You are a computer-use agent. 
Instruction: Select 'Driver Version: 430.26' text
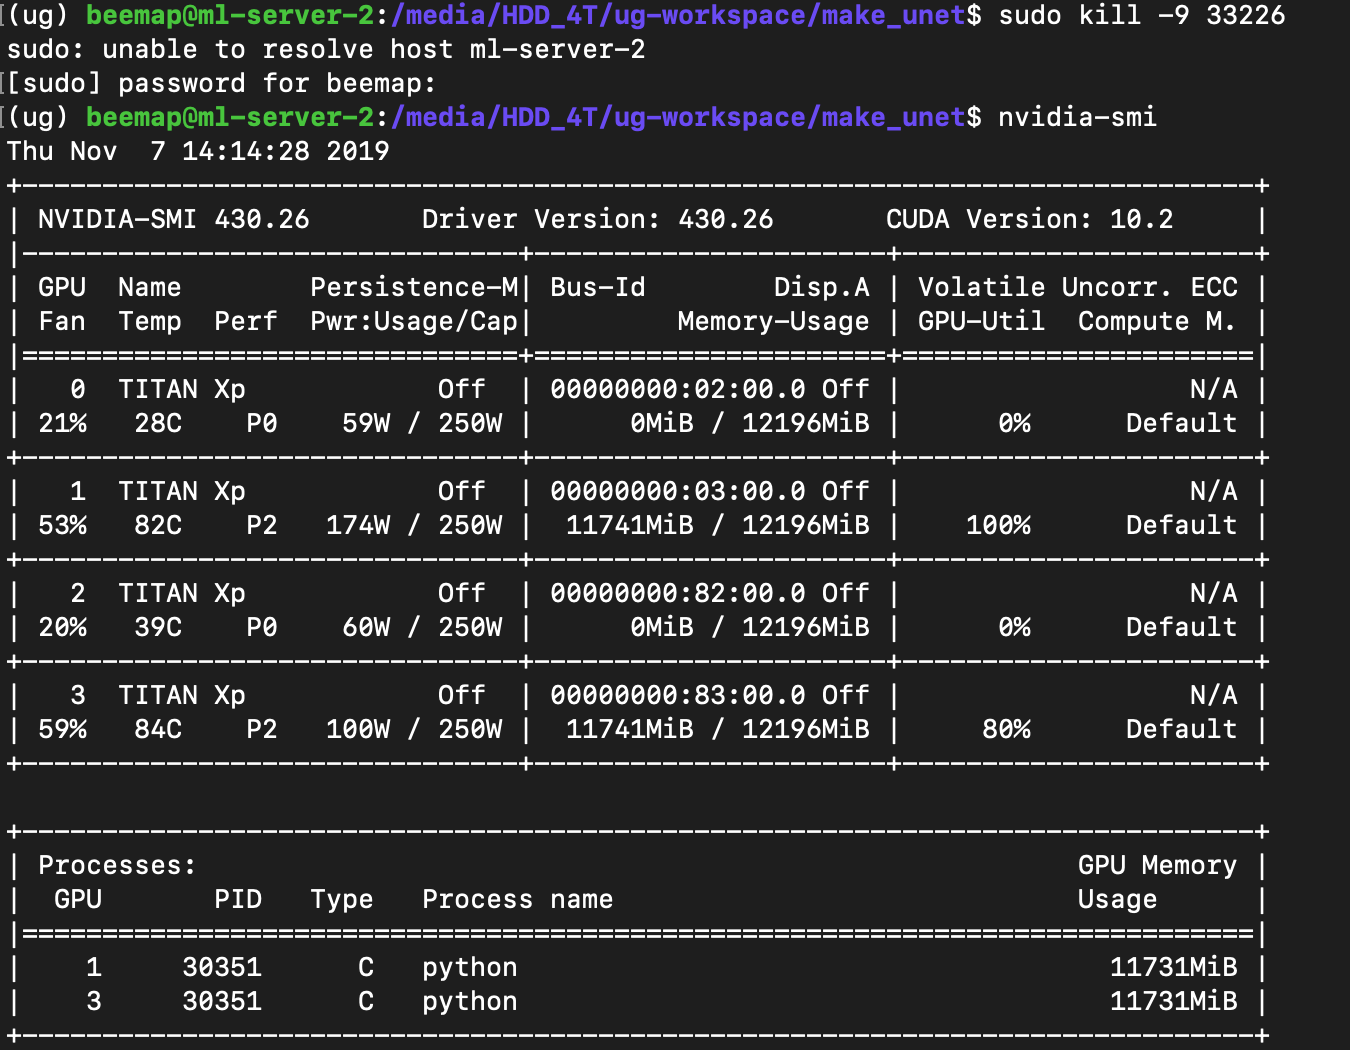pyautogui.click(x=598, y=219)
